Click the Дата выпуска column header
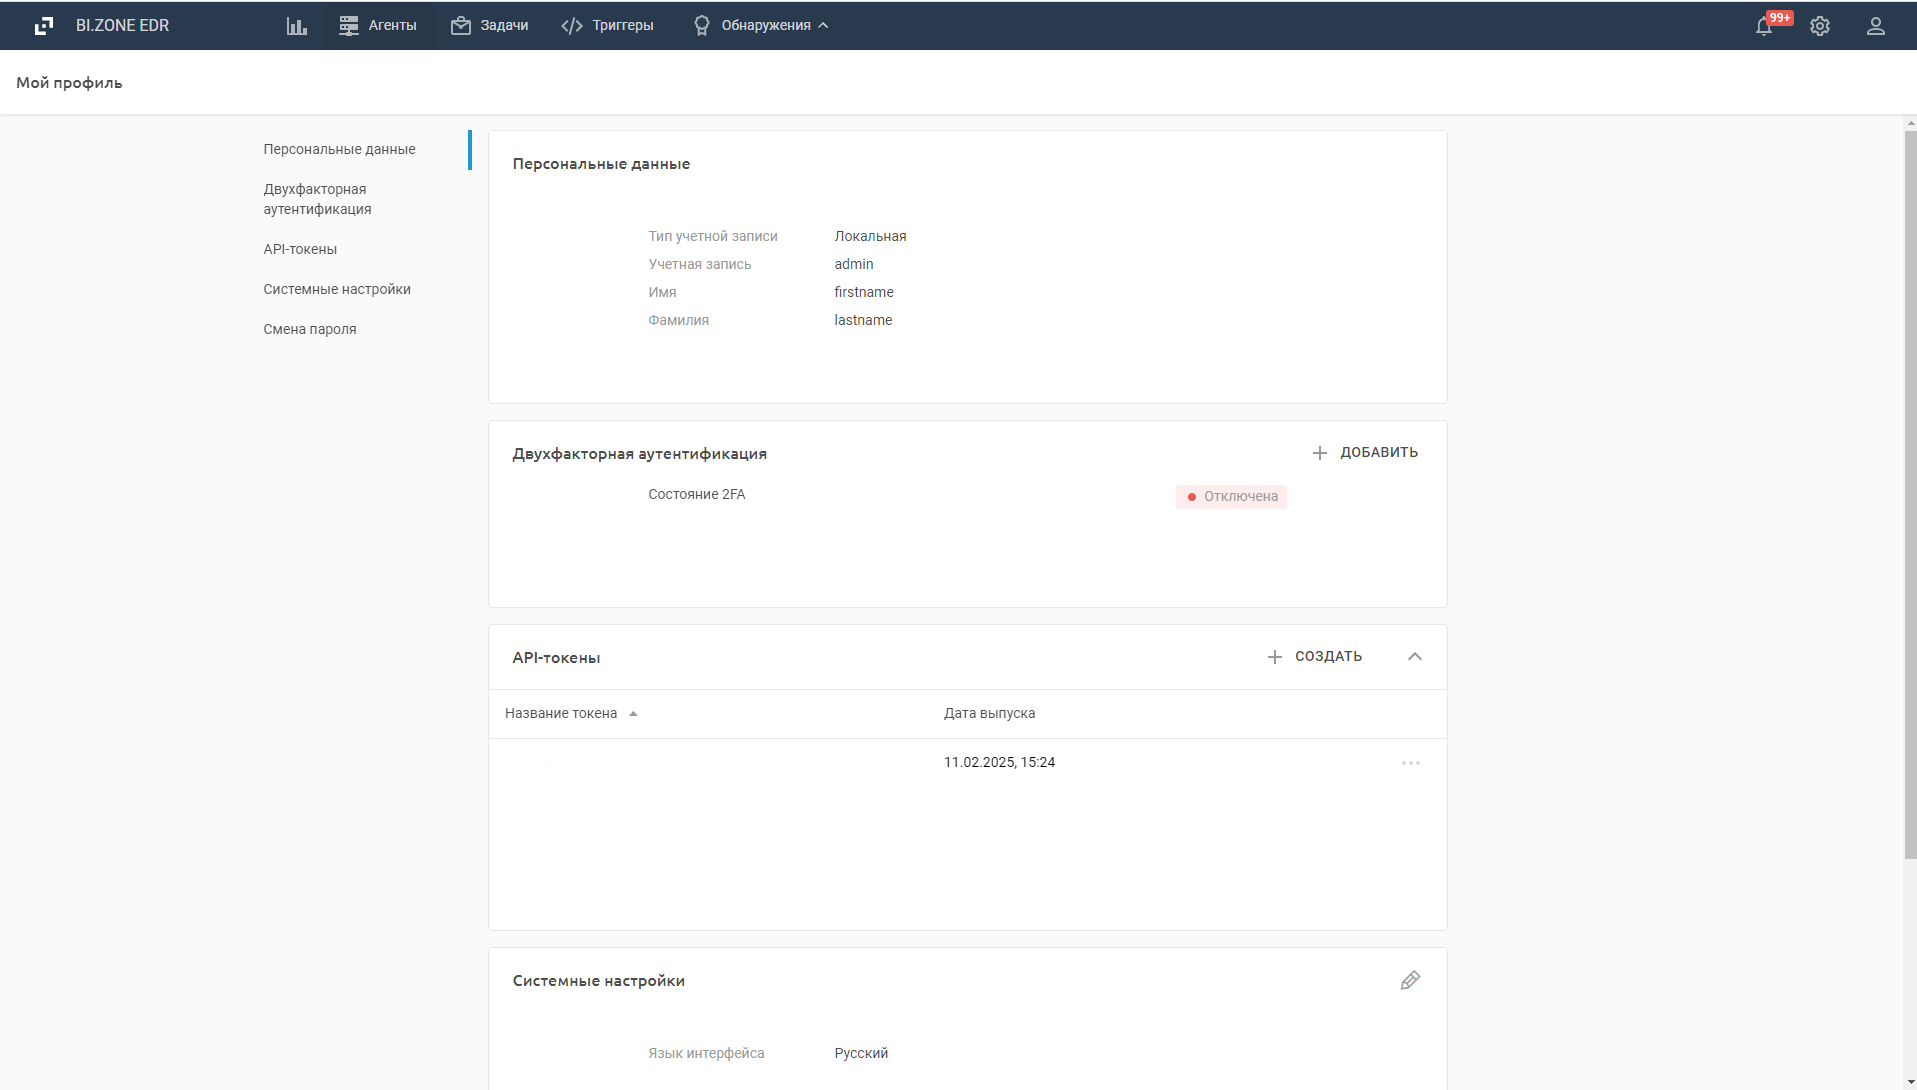1917x1090 pixels. pos(989,714)
